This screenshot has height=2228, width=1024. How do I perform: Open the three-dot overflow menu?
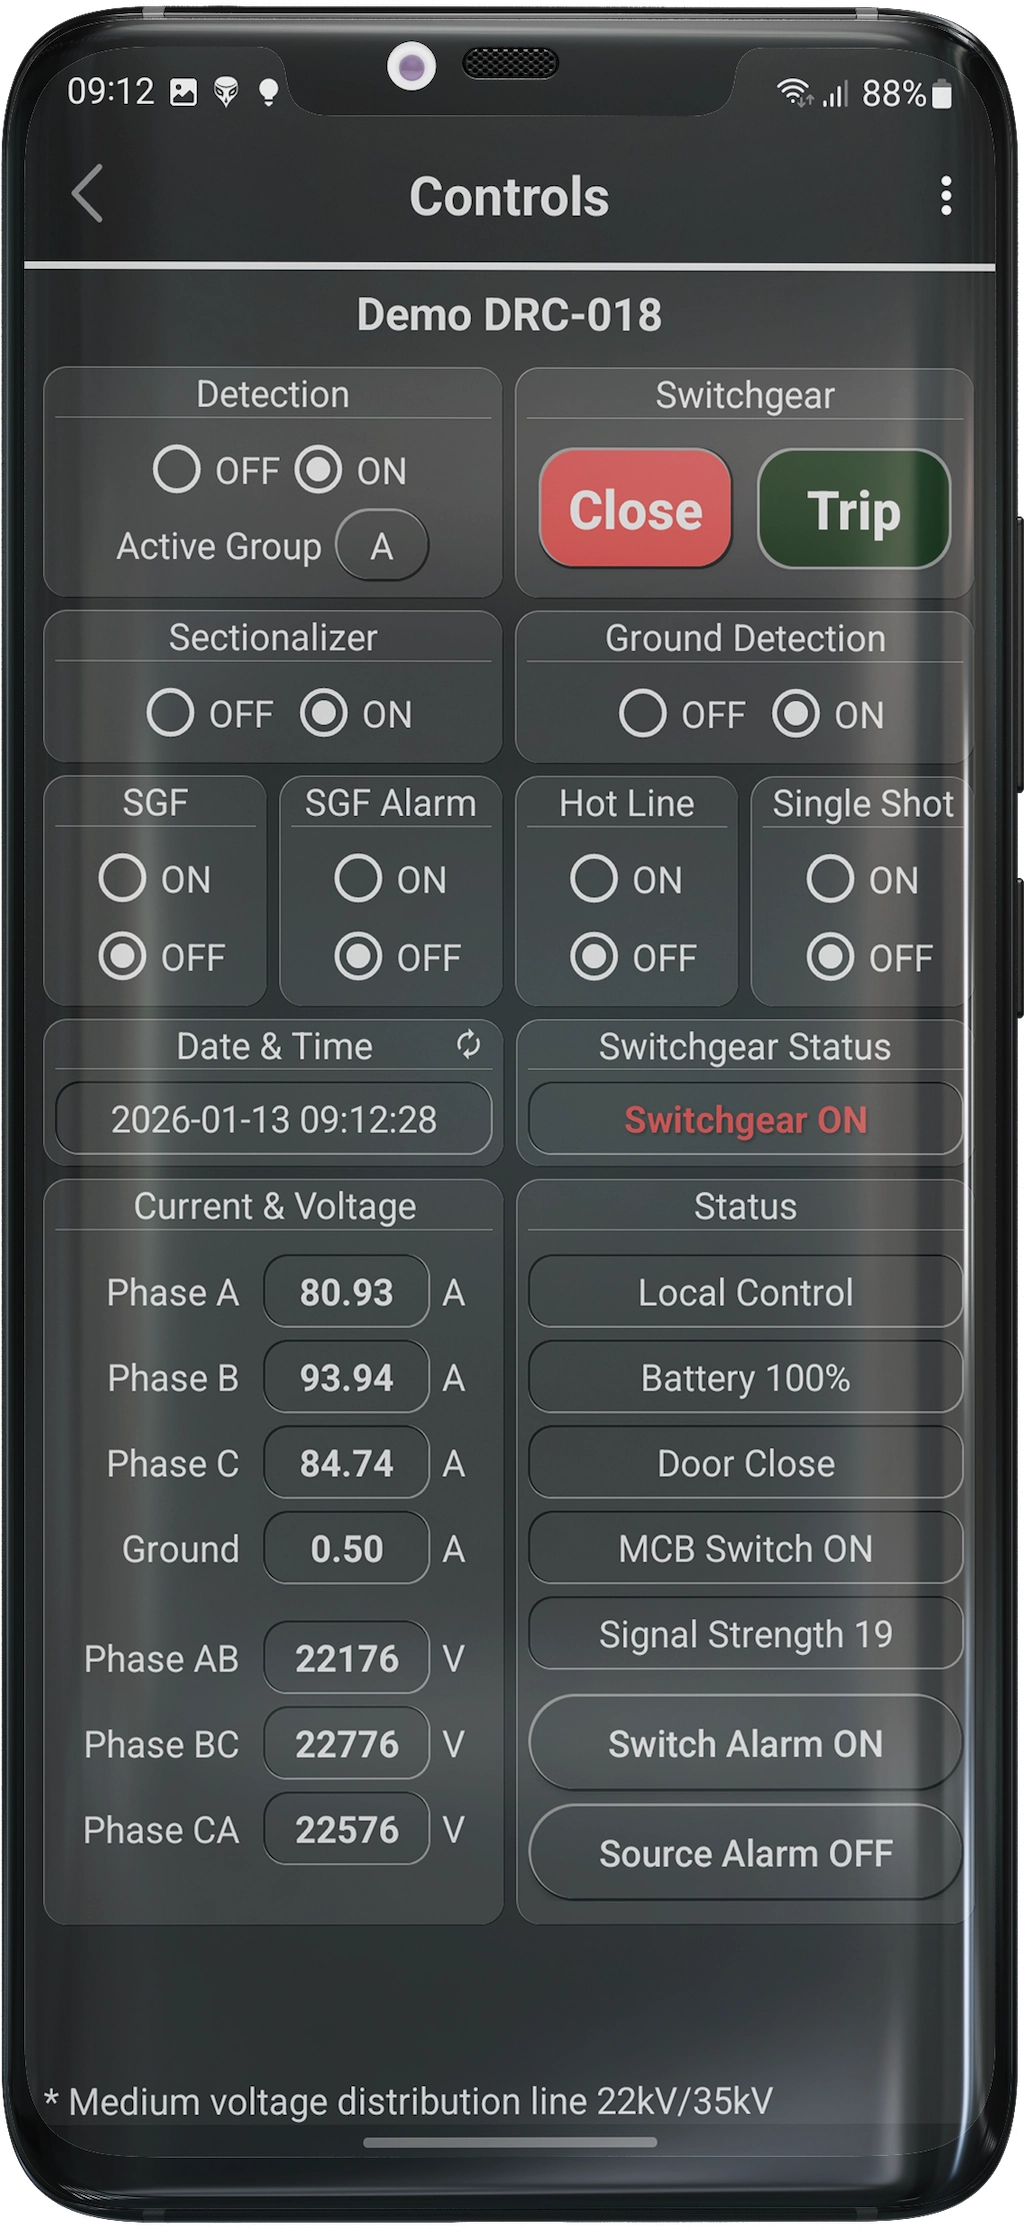(944, 196)
